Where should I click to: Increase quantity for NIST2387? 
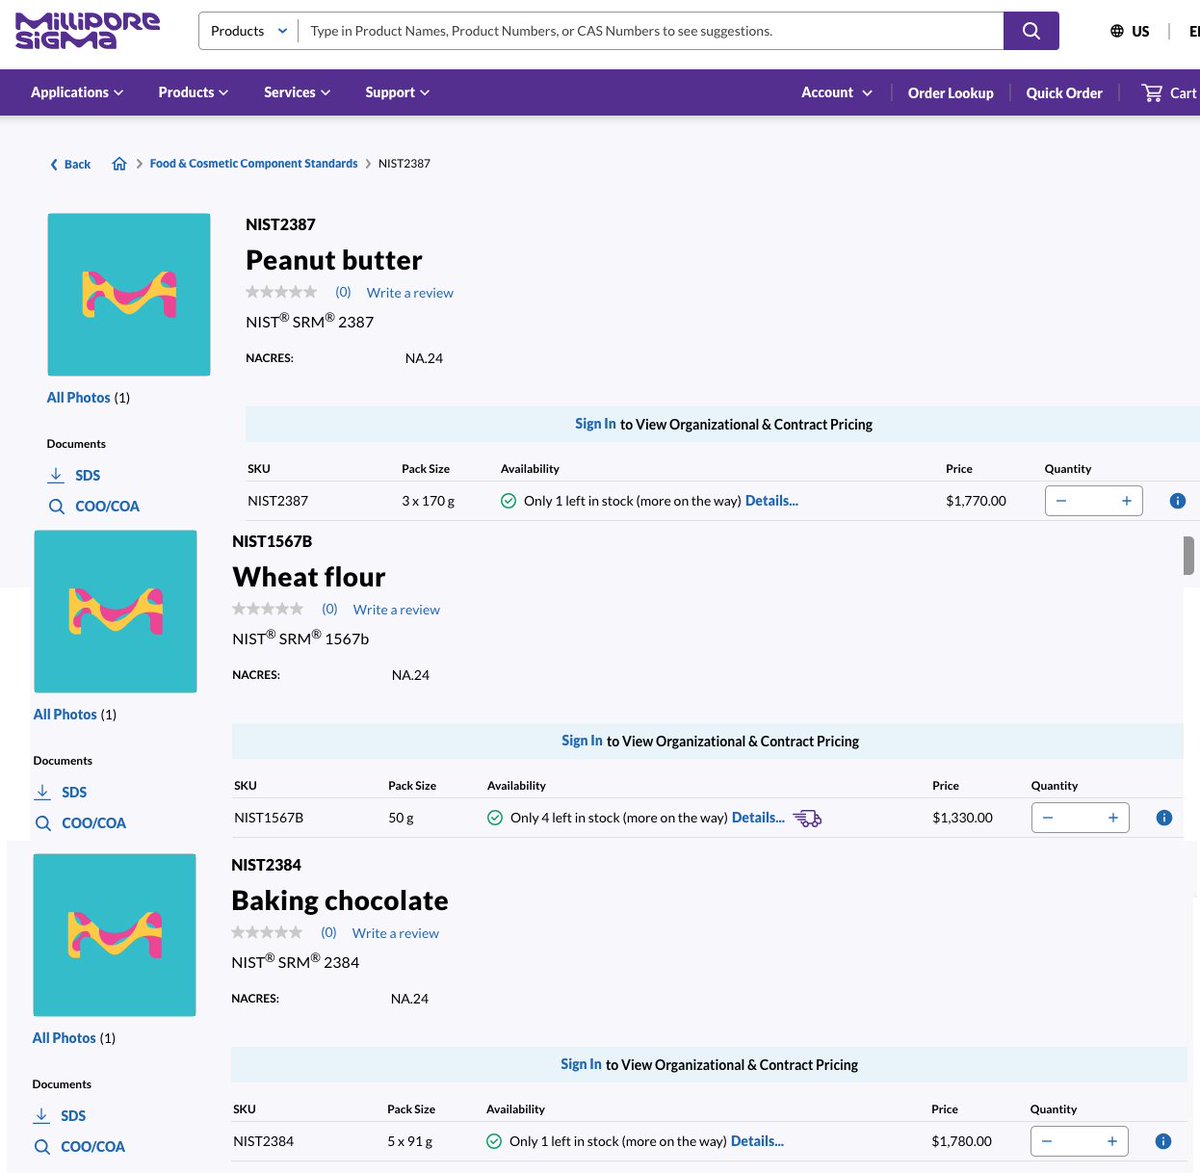pos(1126,501)
